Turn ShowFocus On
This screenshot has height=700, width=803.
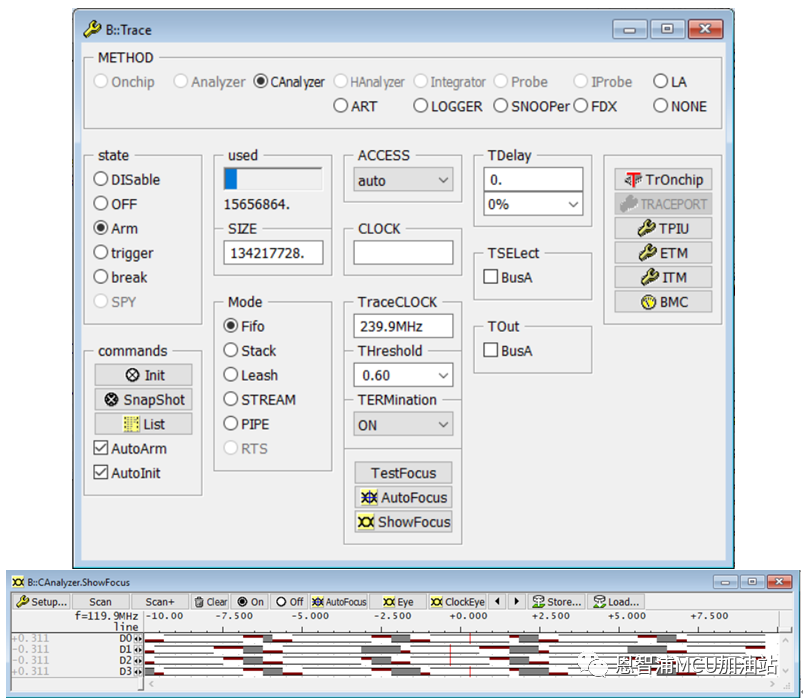(x=250, y=602)
